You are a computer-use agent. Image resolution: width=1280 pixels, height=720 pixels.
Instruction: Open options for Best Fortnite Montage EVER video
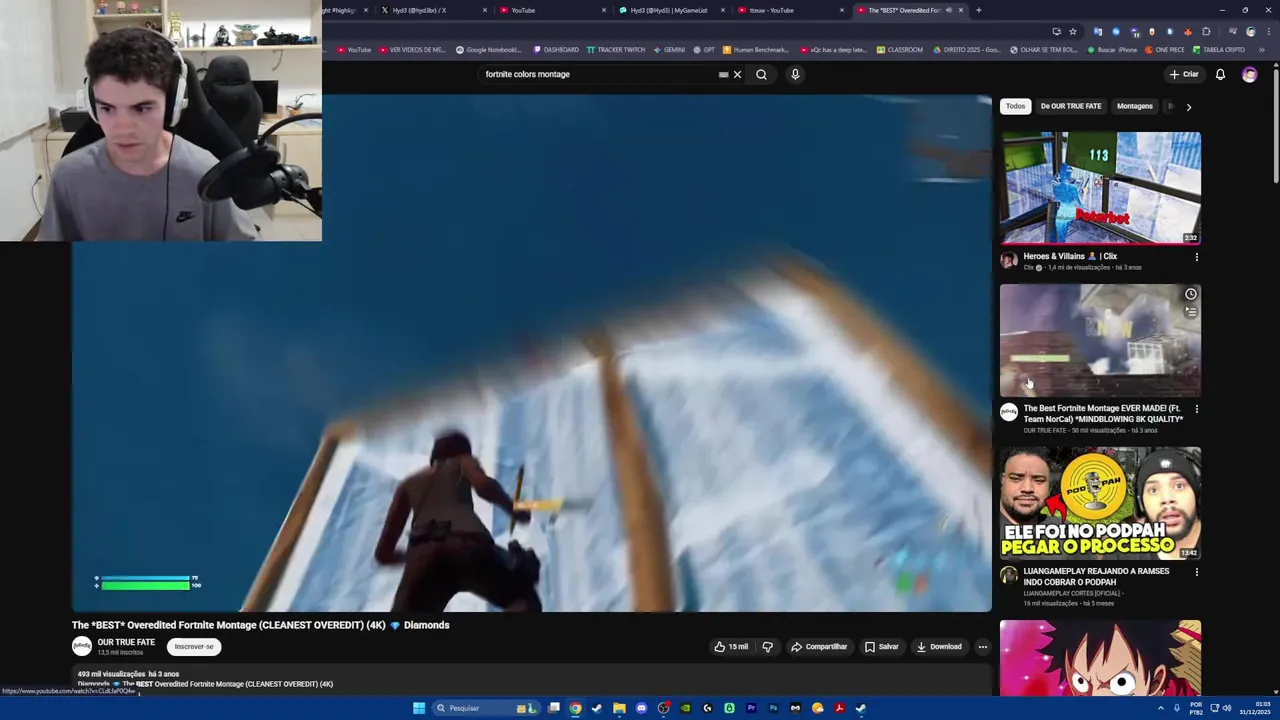tap(1196, 409)
